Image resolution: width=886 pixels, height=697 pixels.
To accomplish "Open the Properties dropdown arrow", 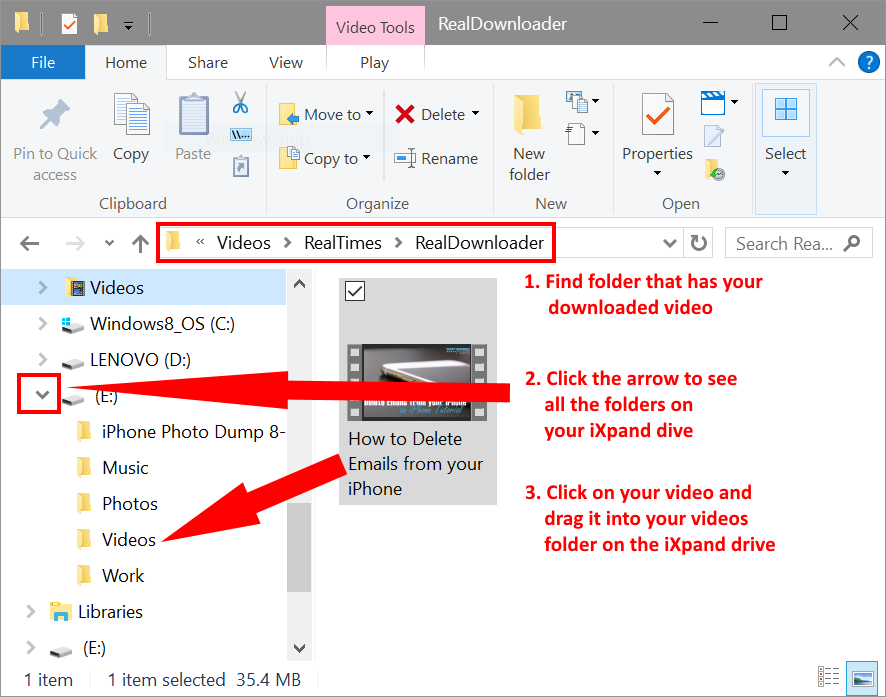I will pos(657,173).
